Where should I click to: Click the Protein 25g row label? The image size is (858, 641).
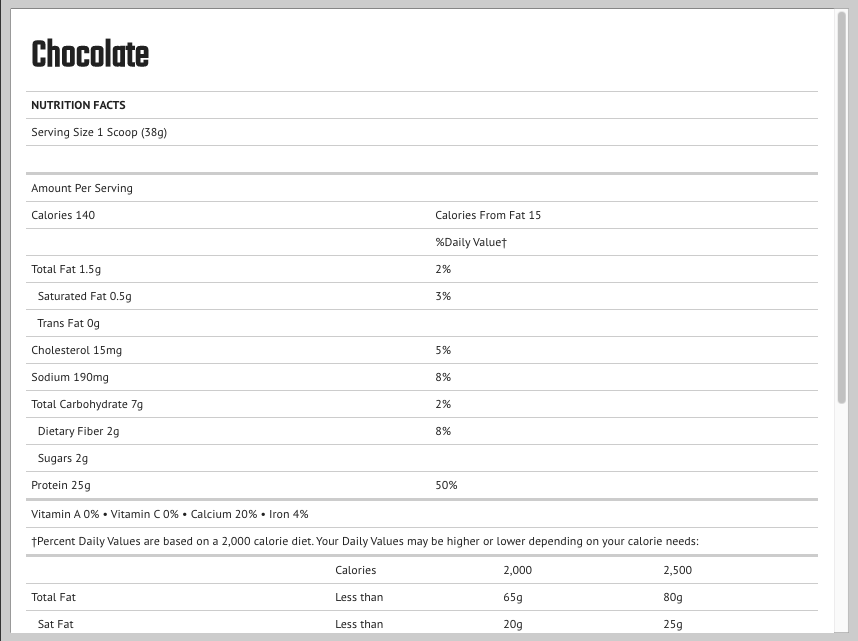(x=61, y=485)
